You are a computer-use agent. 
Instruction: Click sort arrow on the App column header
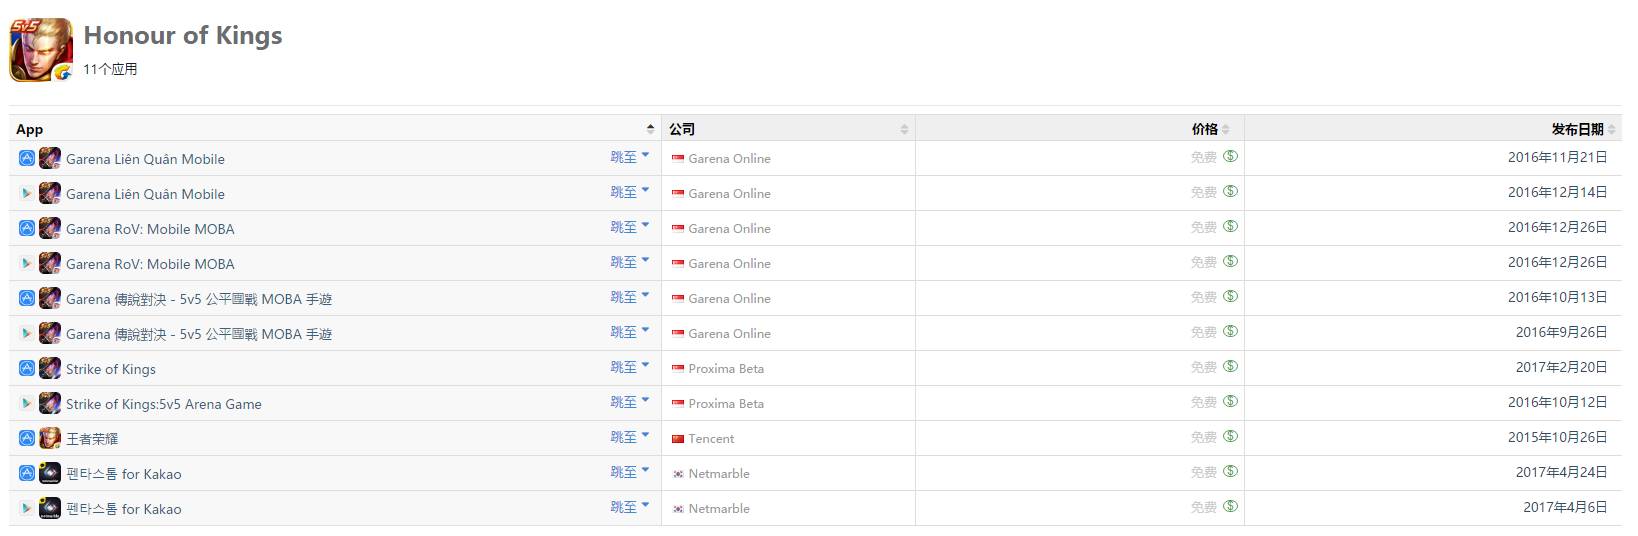coord(650,129)
